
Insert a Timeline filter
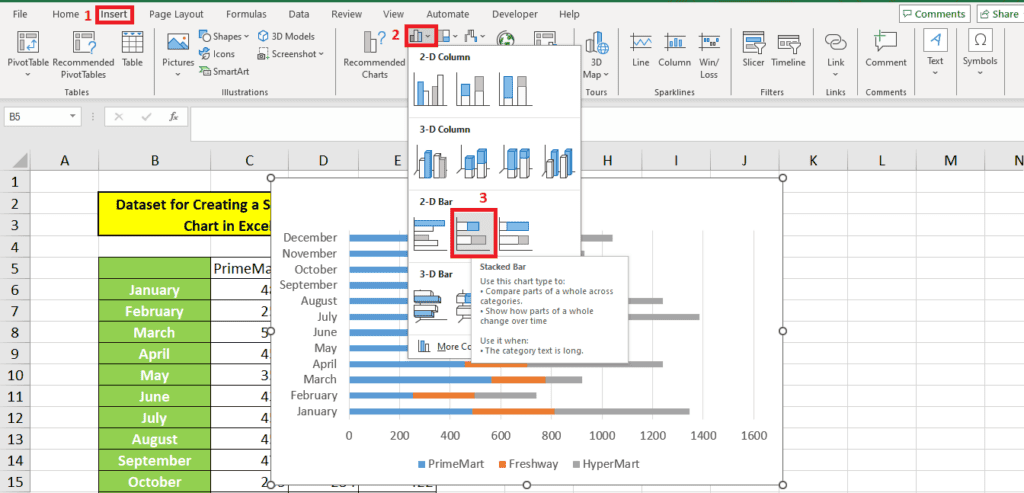(788, 50)
